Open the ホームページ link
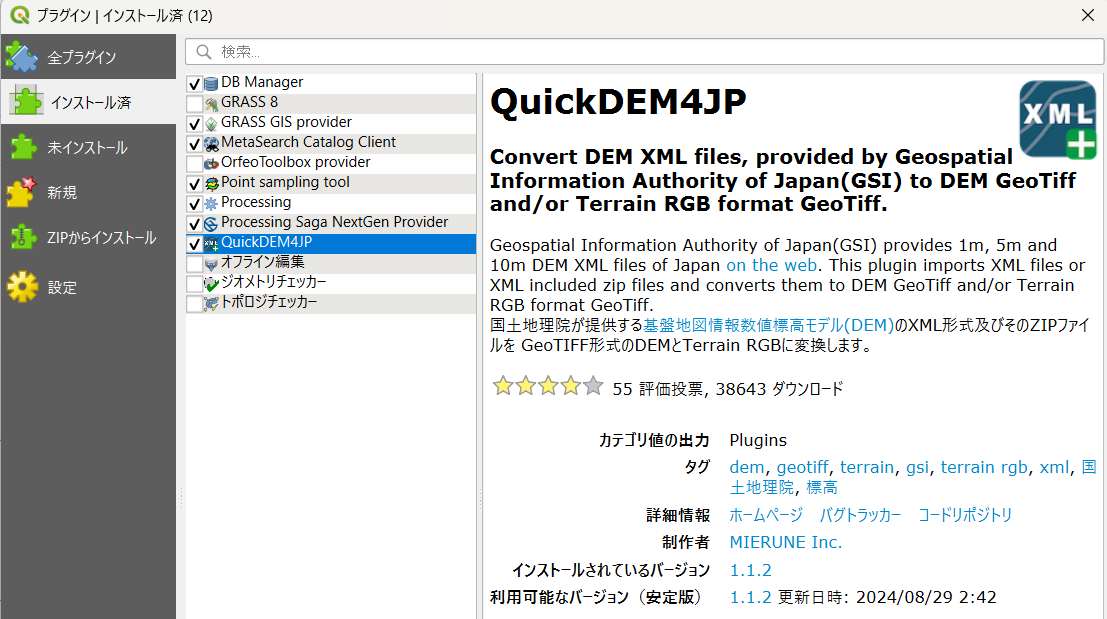The width and height of the screenshot is (1107, 619). [x=766, y=515]
